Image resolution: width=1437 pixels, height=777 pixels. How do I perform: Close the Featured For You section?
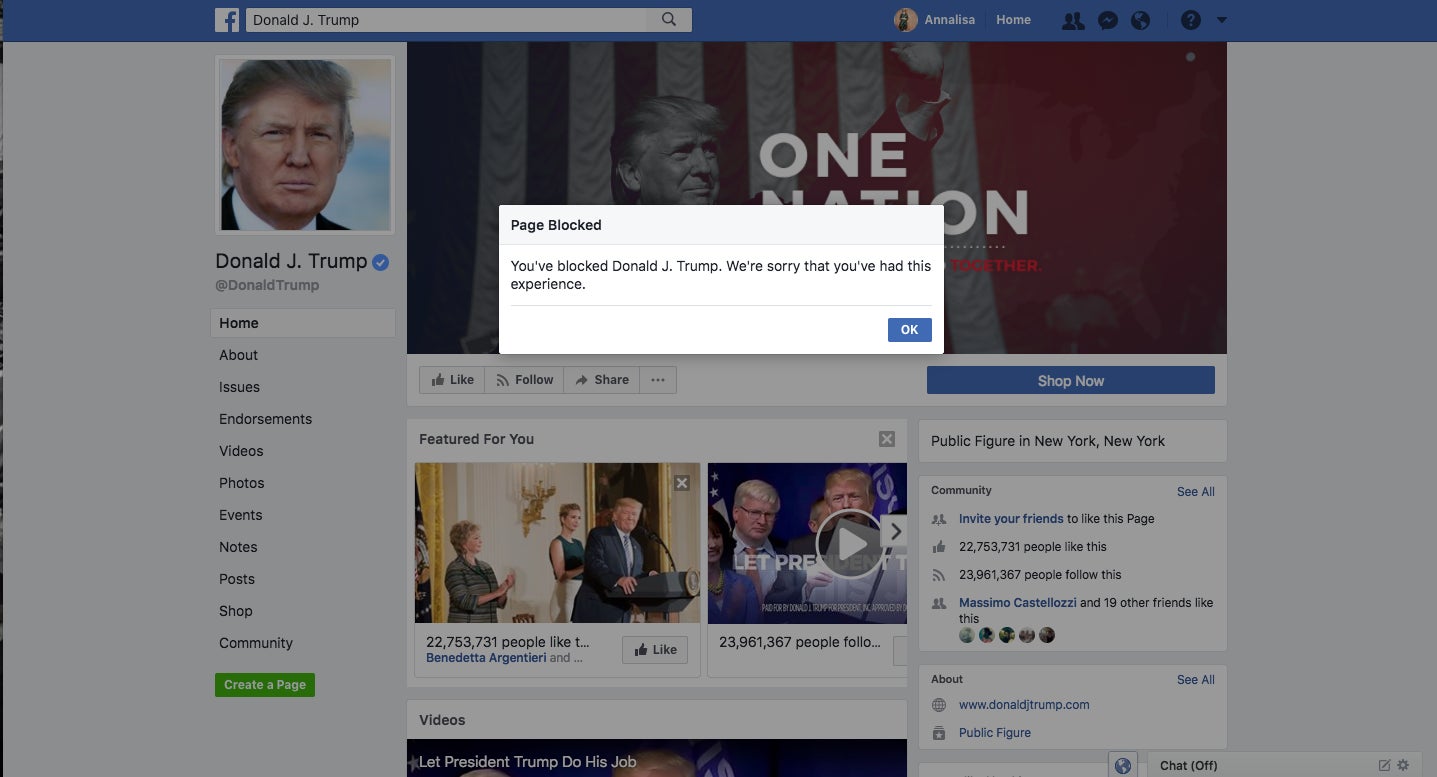point(886,439)
